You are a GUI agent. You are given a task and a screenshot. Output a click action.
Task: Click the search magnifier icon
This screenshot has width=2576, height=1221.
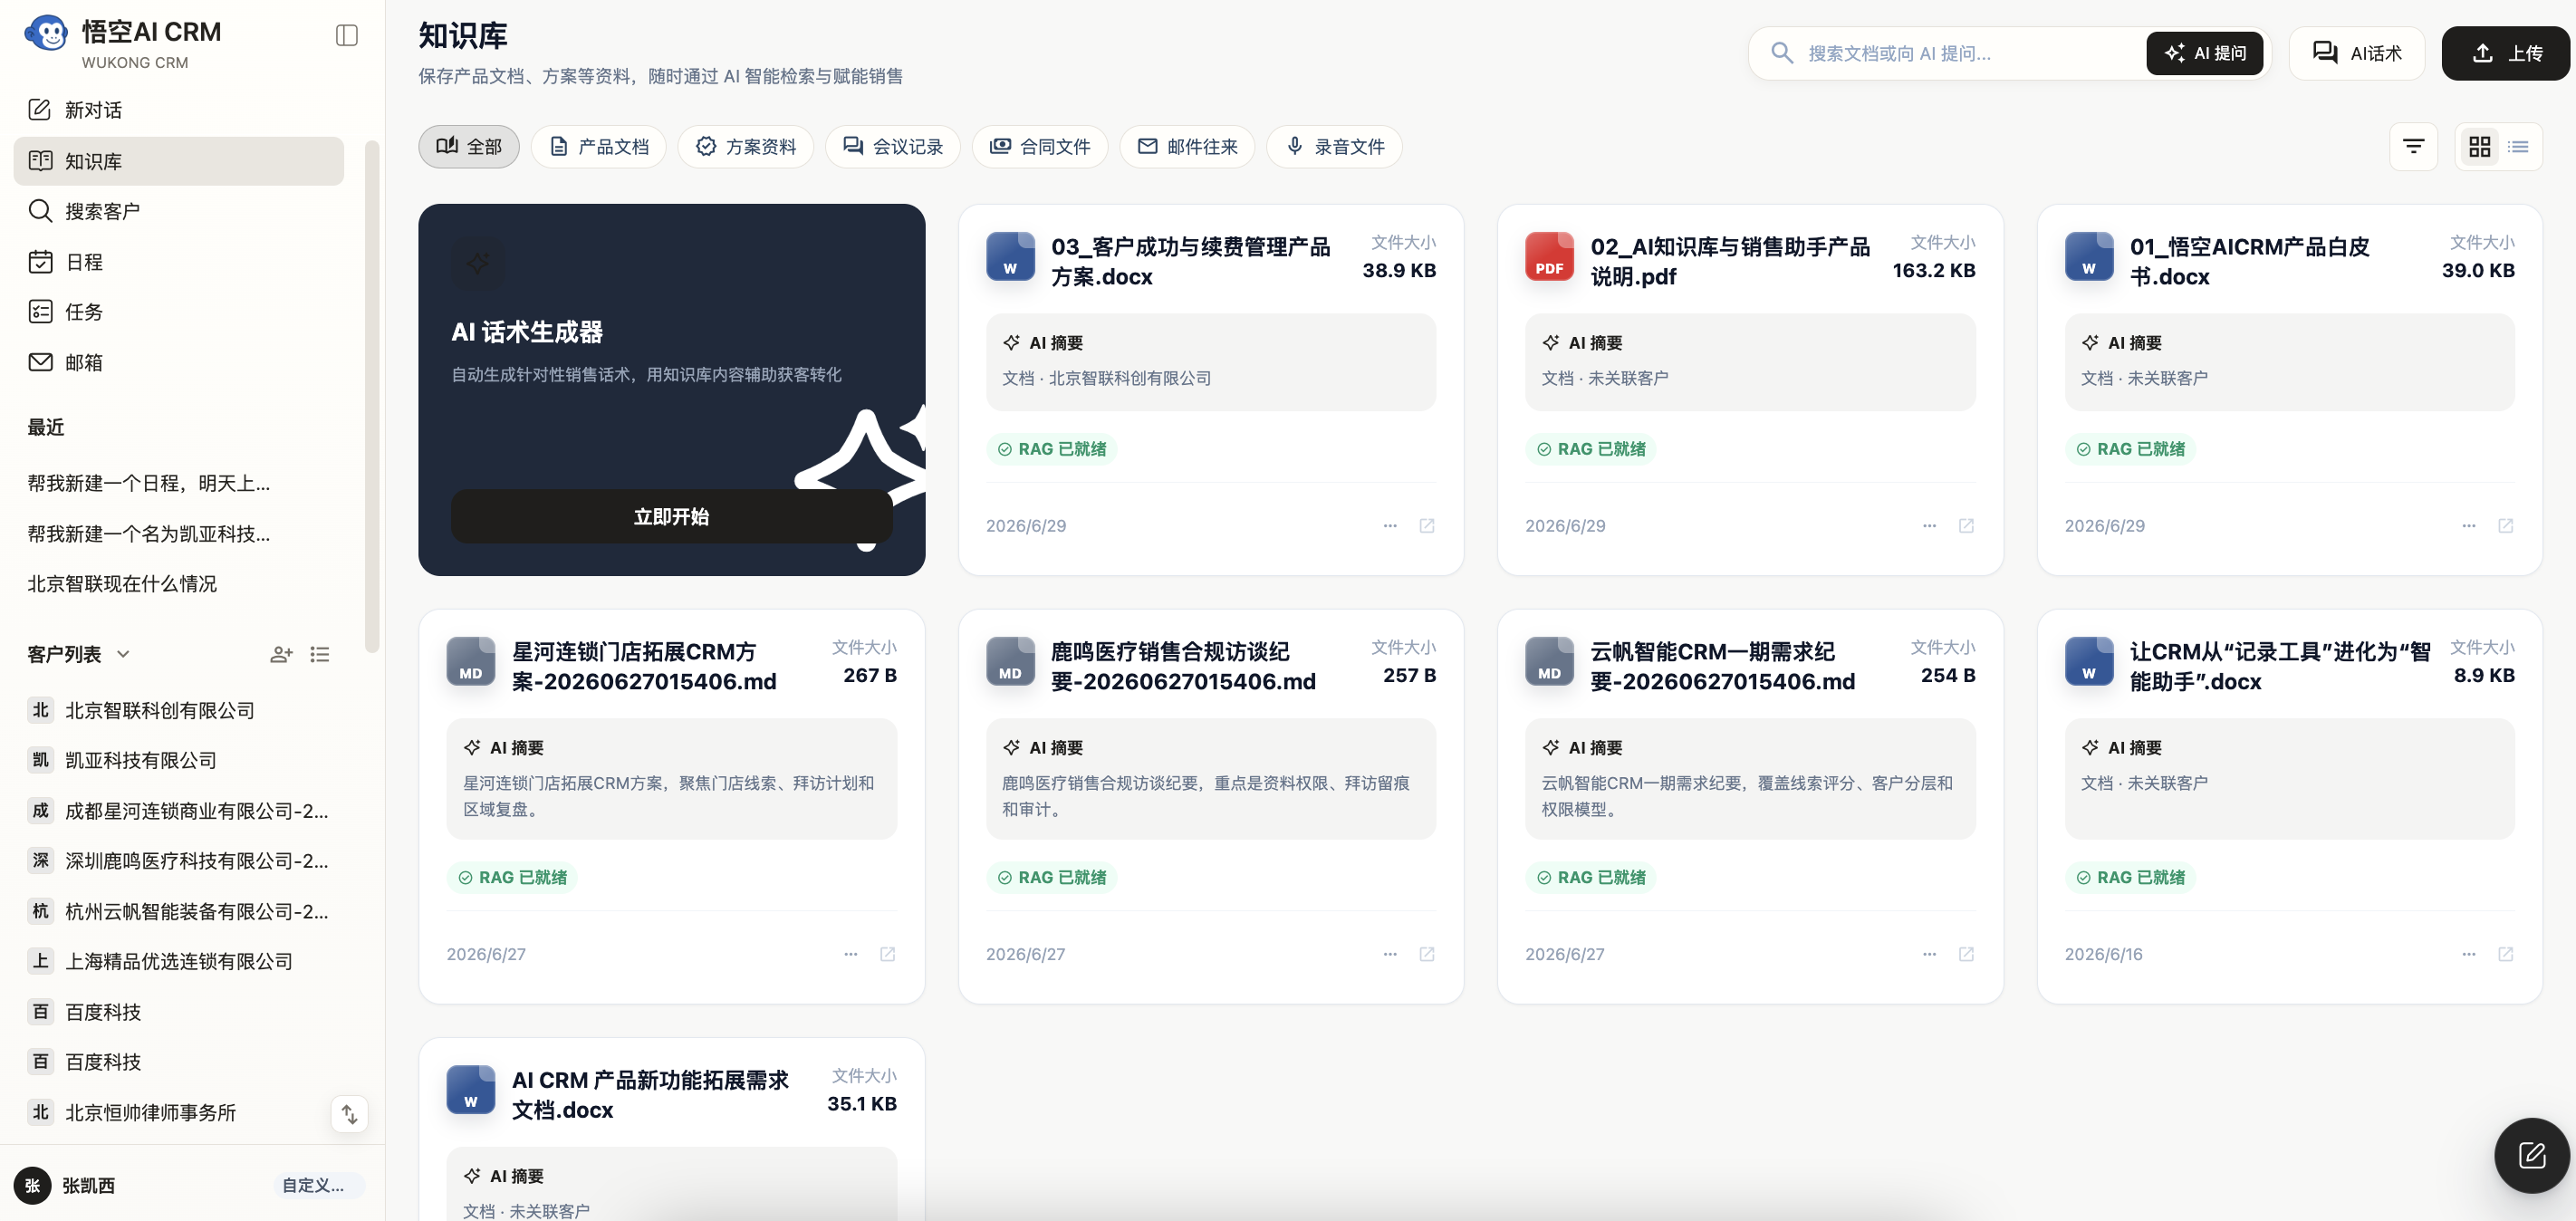coord(1781,53)
